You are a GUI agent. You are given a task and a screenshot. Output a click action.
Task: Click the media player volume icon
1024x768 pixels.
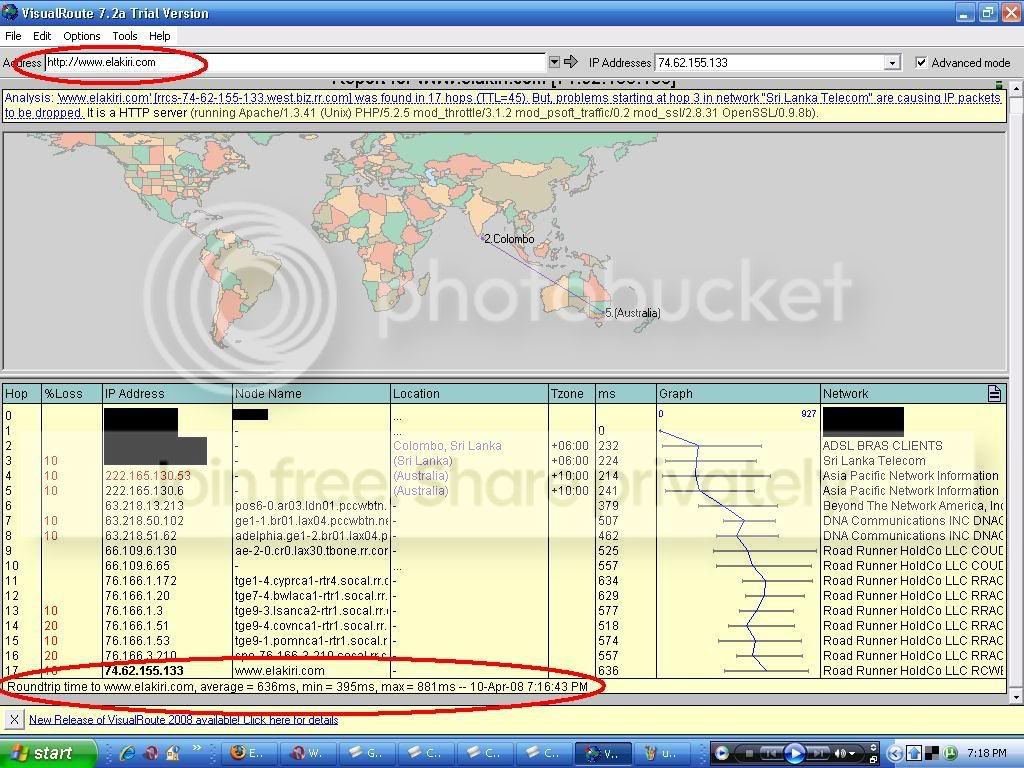click(x=841, y=753)
